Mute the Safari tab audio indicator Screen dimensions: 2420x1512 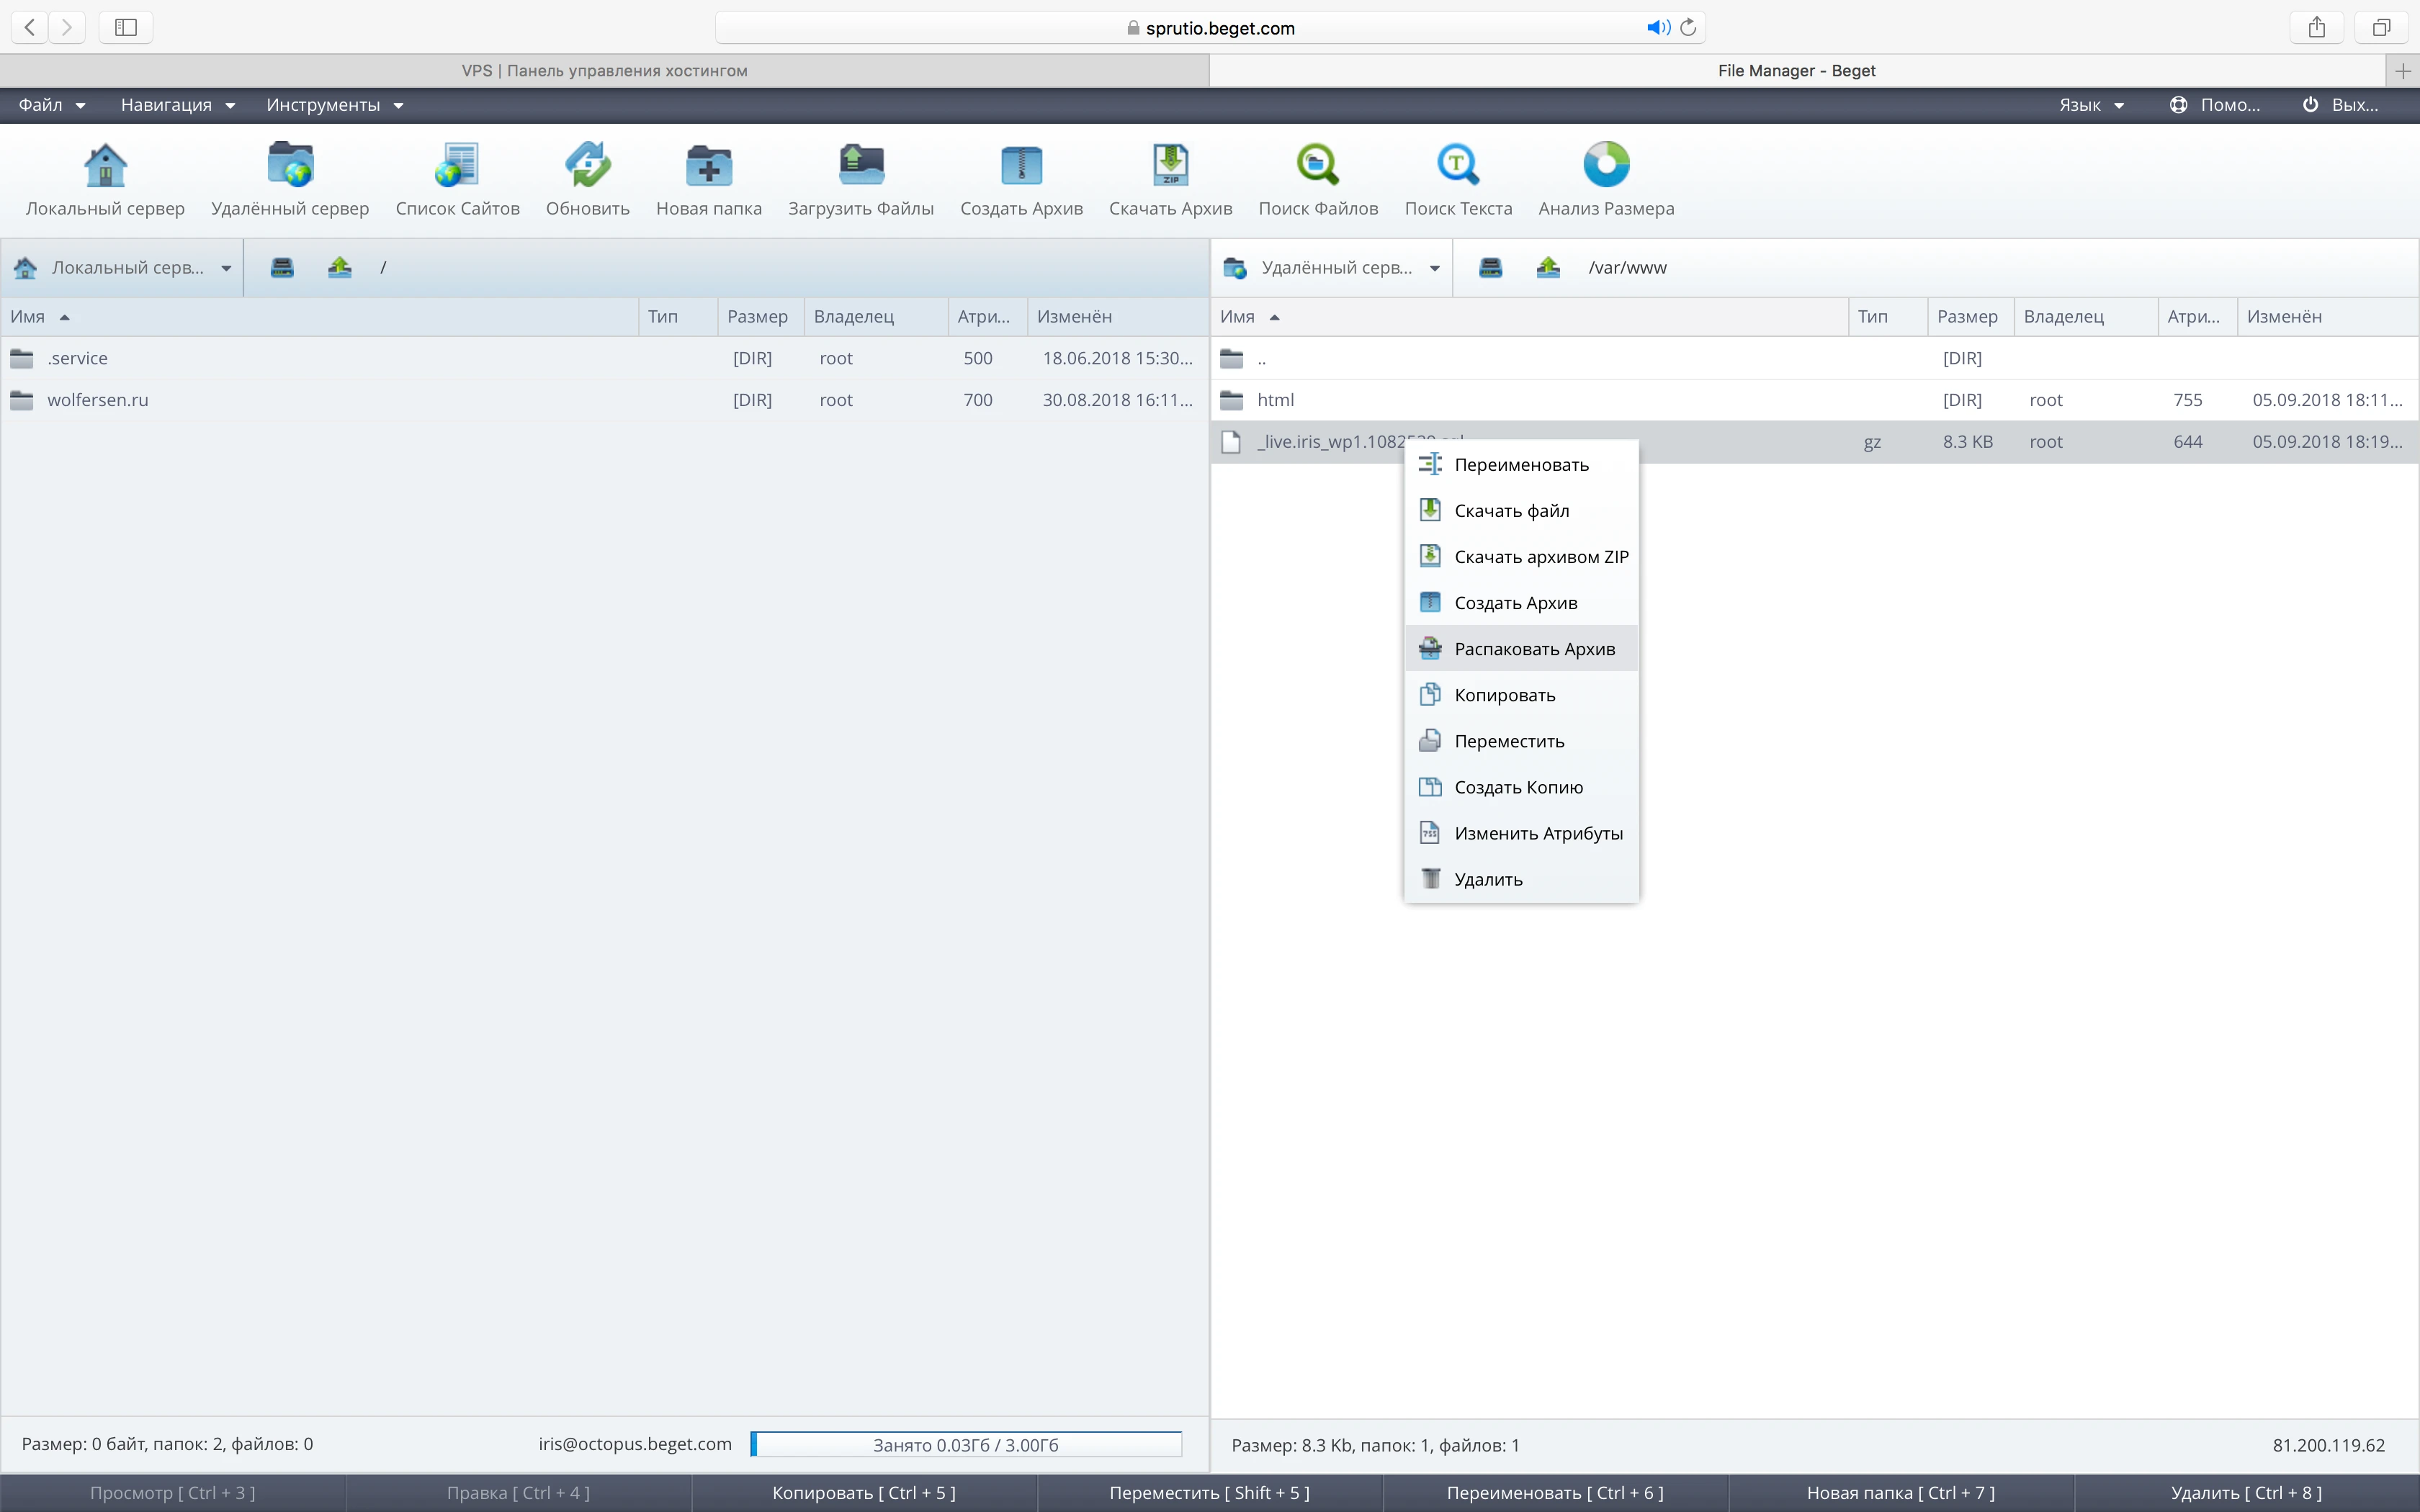coord(1657,28)
